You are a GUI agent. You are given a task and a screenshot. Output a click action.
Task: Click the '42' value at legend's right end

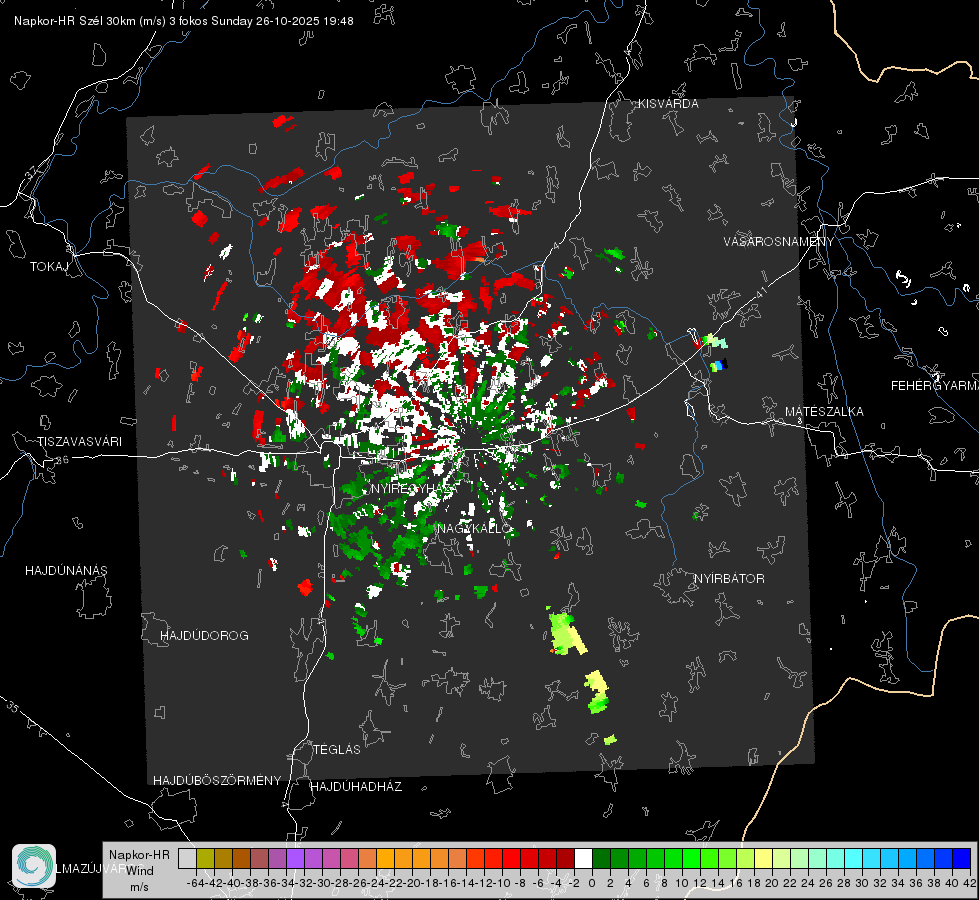(969, 883)
